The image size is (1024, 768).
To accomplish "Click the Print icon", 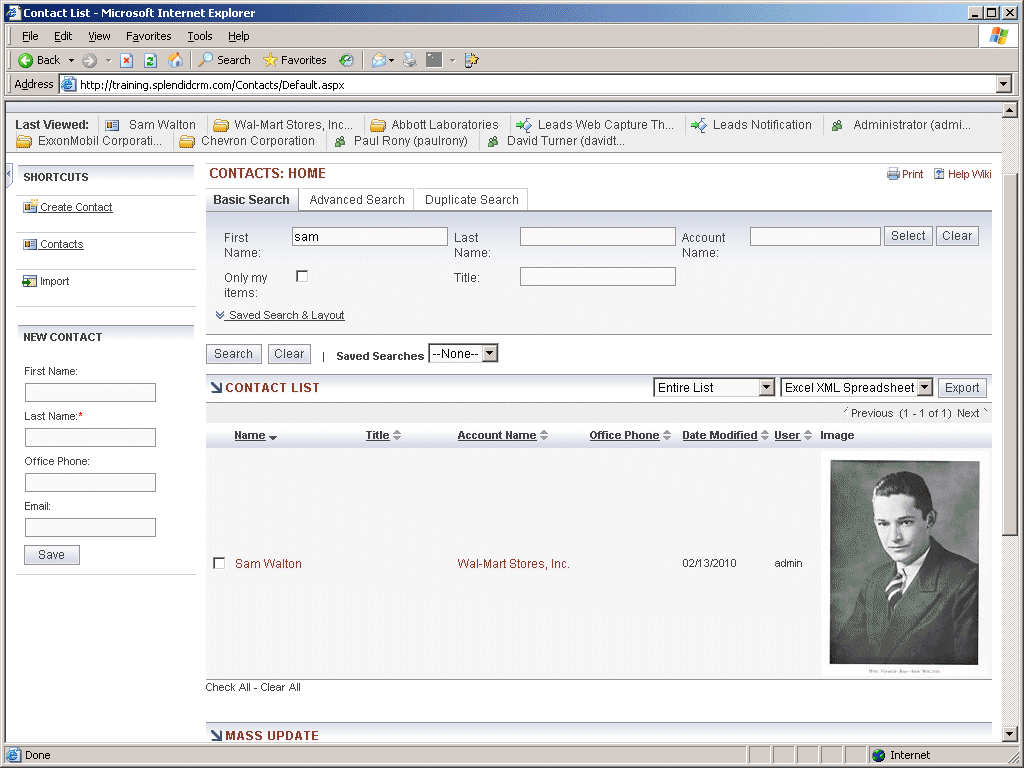I will (x=893, y=174).
